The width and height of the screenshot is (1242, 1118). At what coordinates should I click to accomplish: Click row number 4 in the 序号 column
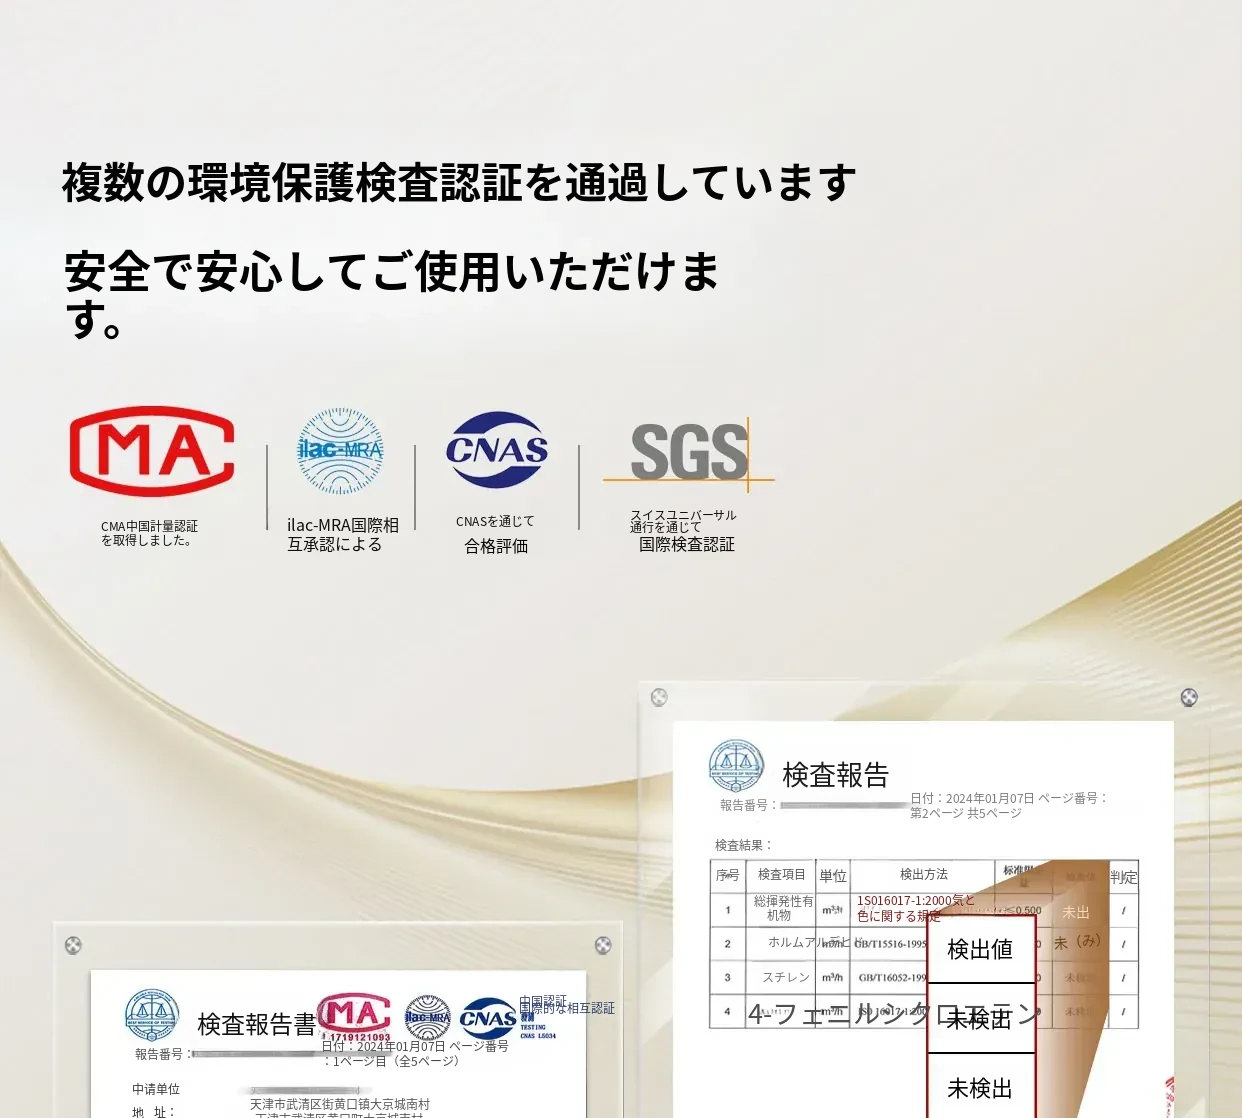coord(728,1012)
